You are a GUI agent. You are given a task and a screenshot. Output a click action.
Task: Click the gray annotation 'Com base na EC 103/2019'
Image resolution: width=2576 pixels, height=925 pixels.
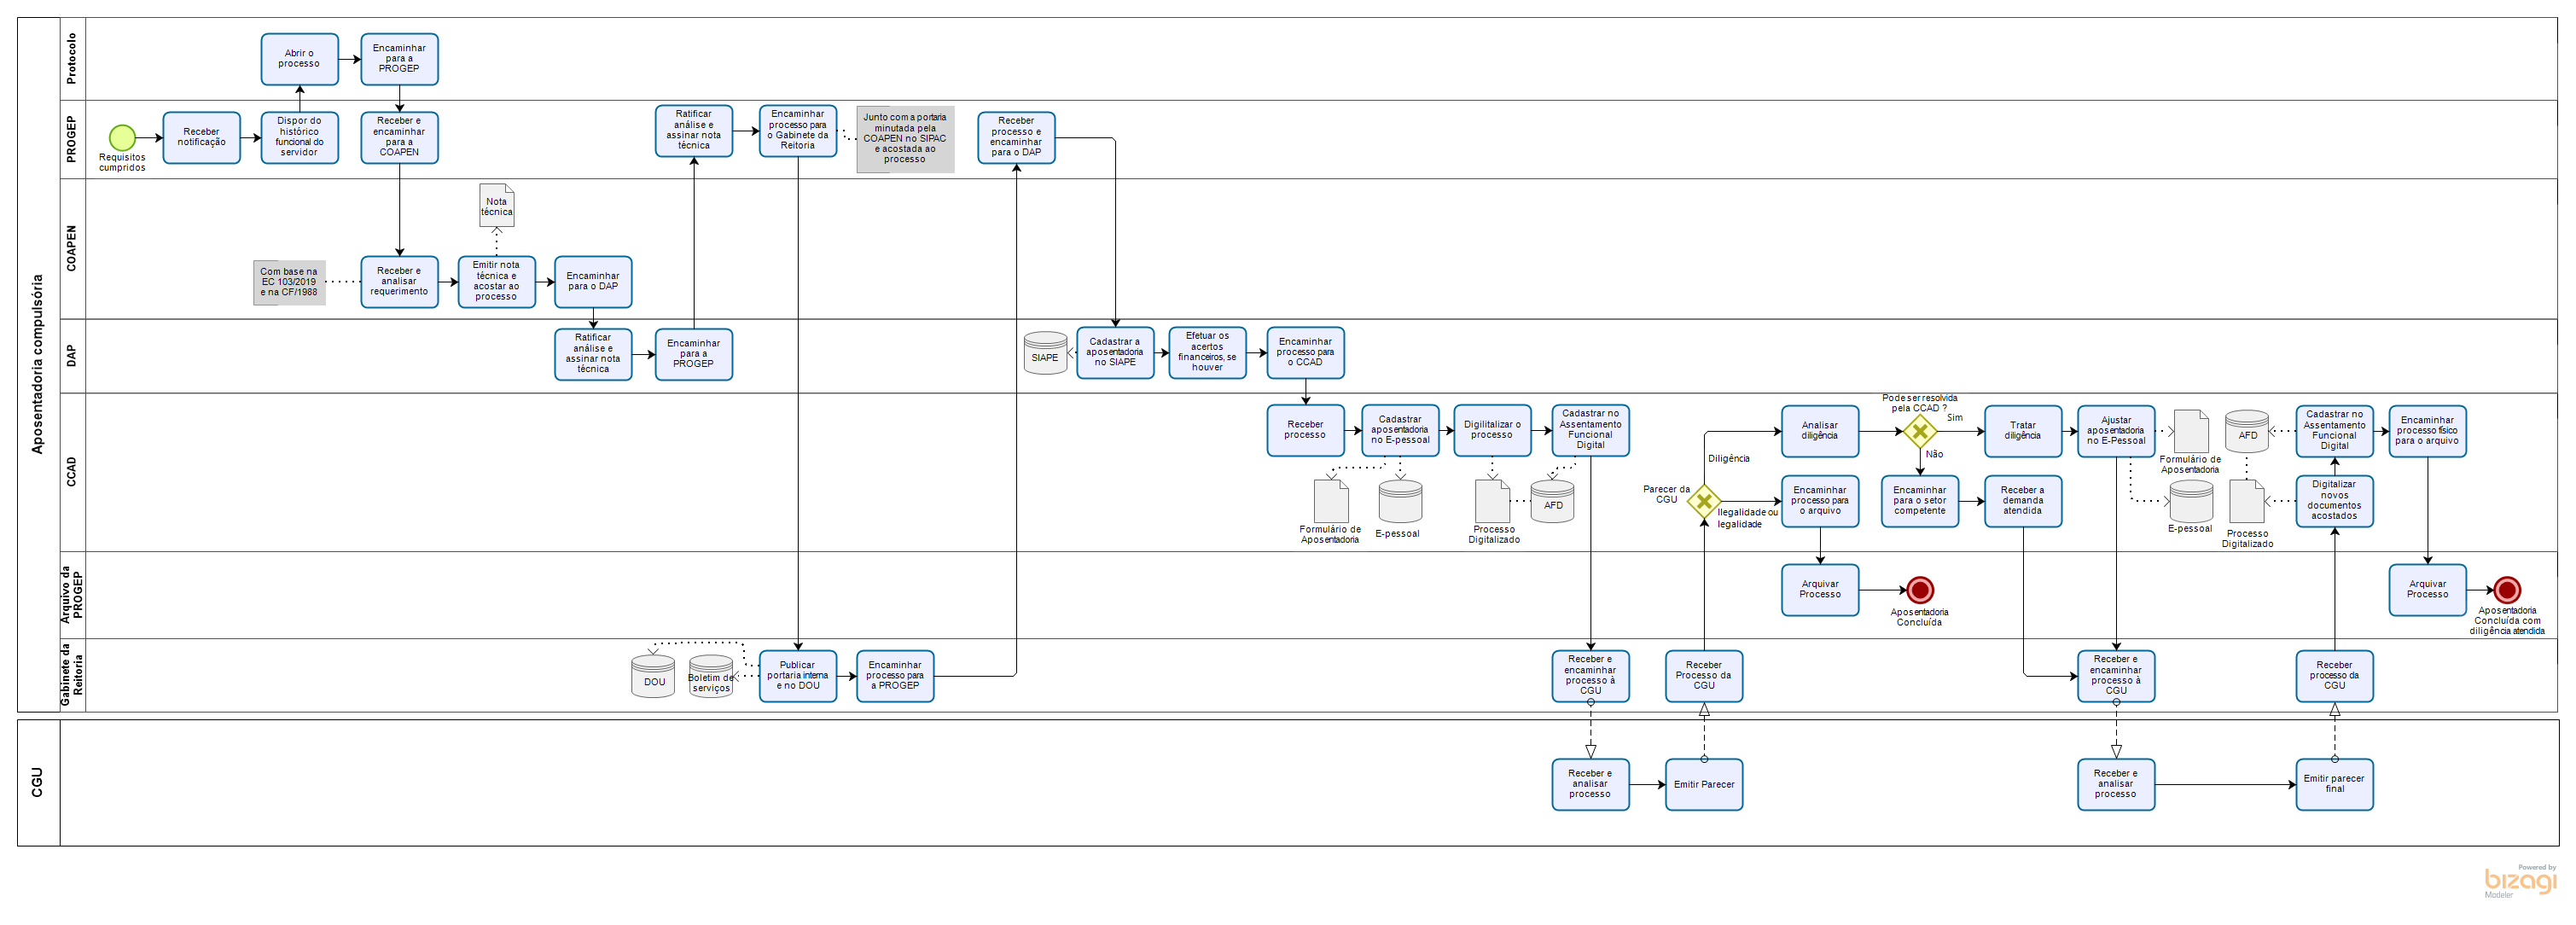click(289, 282)
